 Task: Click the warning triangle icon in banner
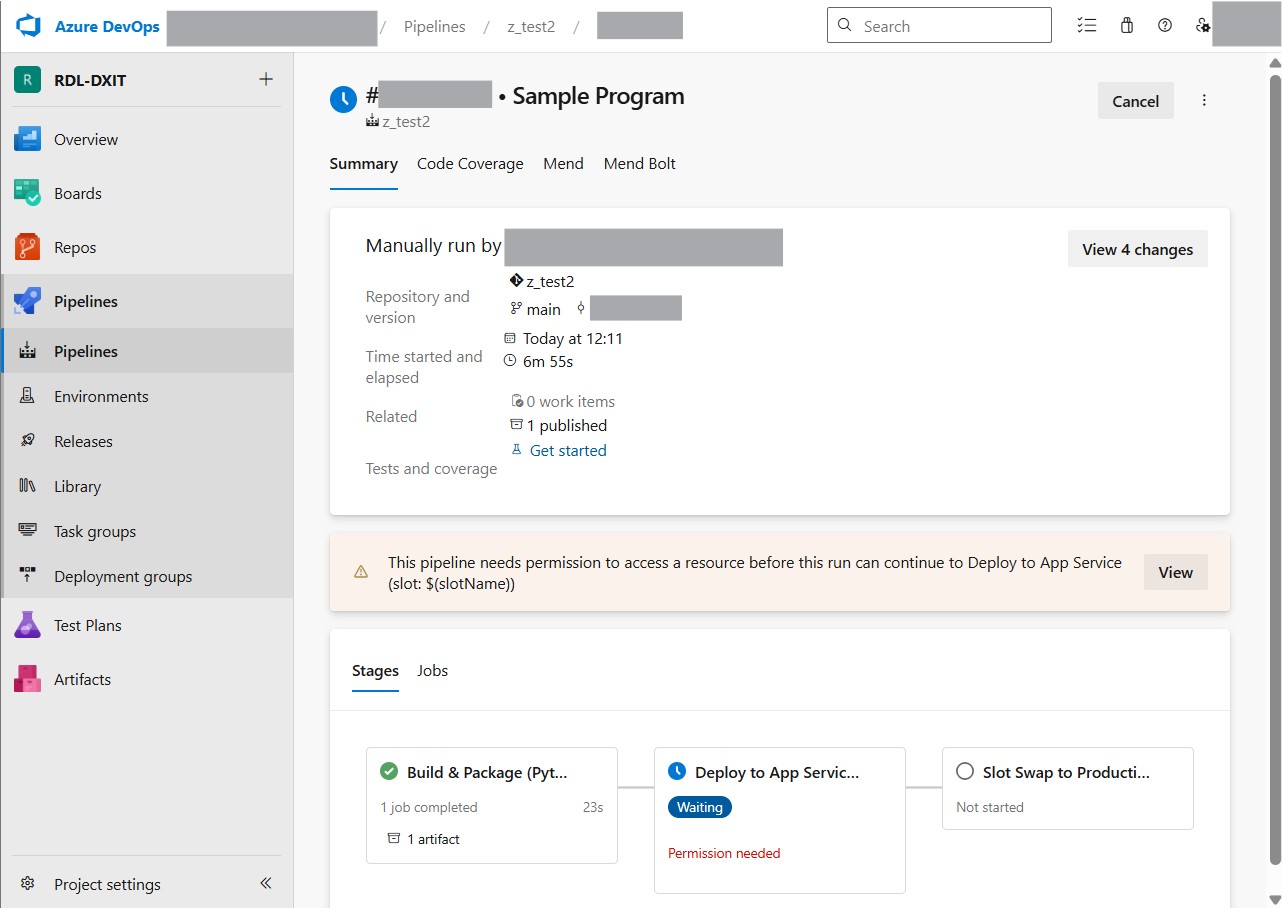coord(361,573)
